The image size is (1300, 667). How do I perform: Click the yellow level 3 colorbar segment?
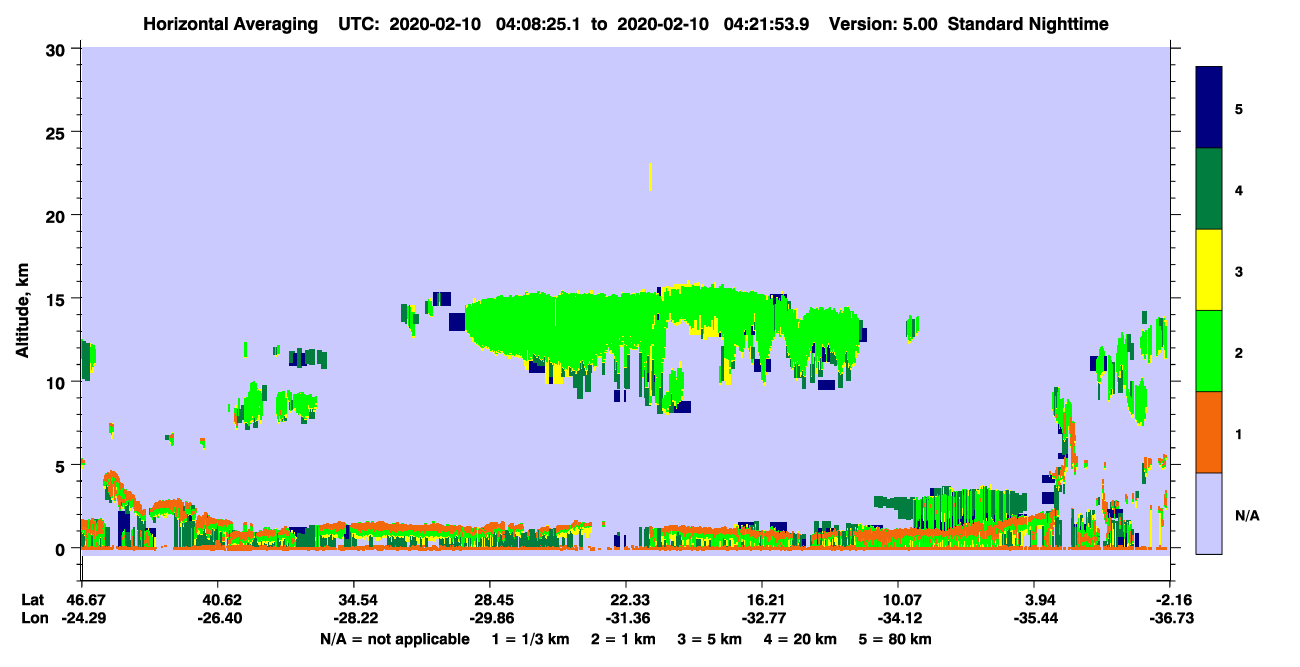click(1209, 270)
